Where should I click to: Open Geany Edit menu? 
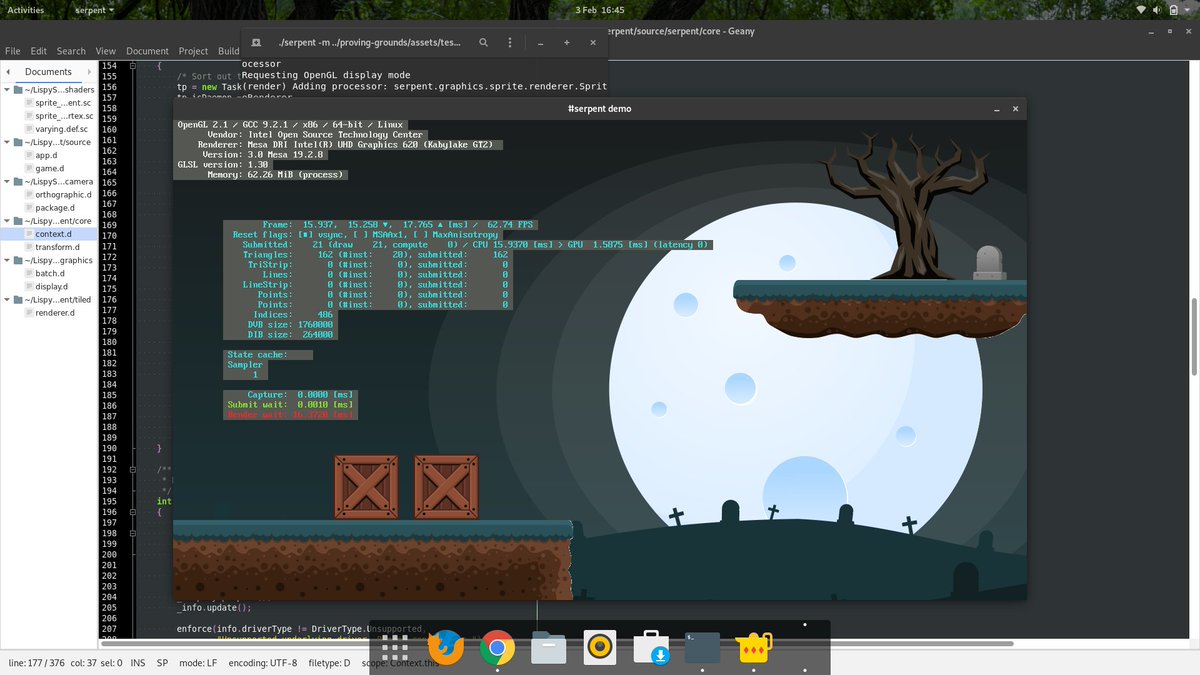(38, 51)
